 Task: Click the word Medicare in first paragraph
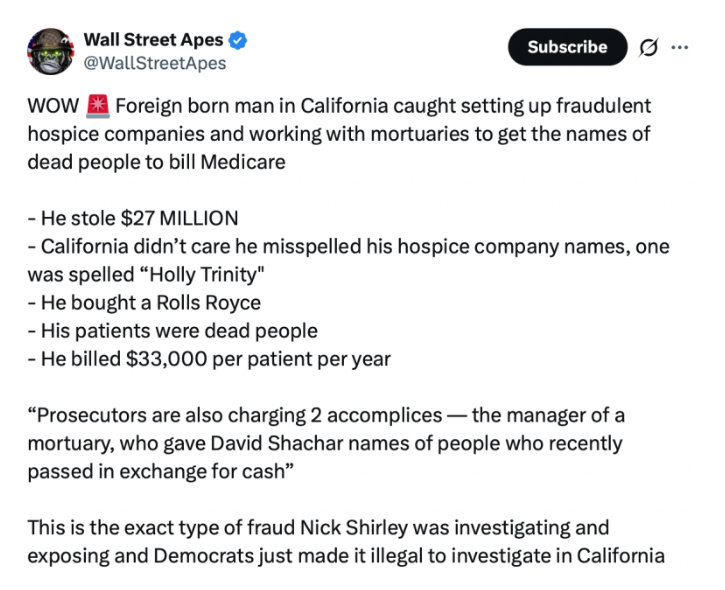243,162
